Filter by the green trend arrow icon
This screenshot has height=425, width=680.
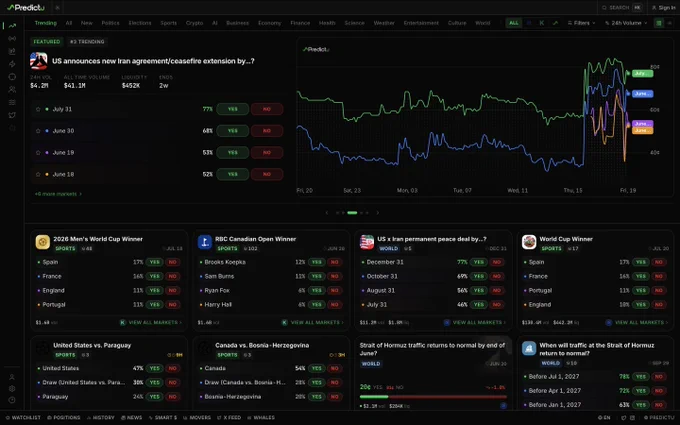point(555,23)
